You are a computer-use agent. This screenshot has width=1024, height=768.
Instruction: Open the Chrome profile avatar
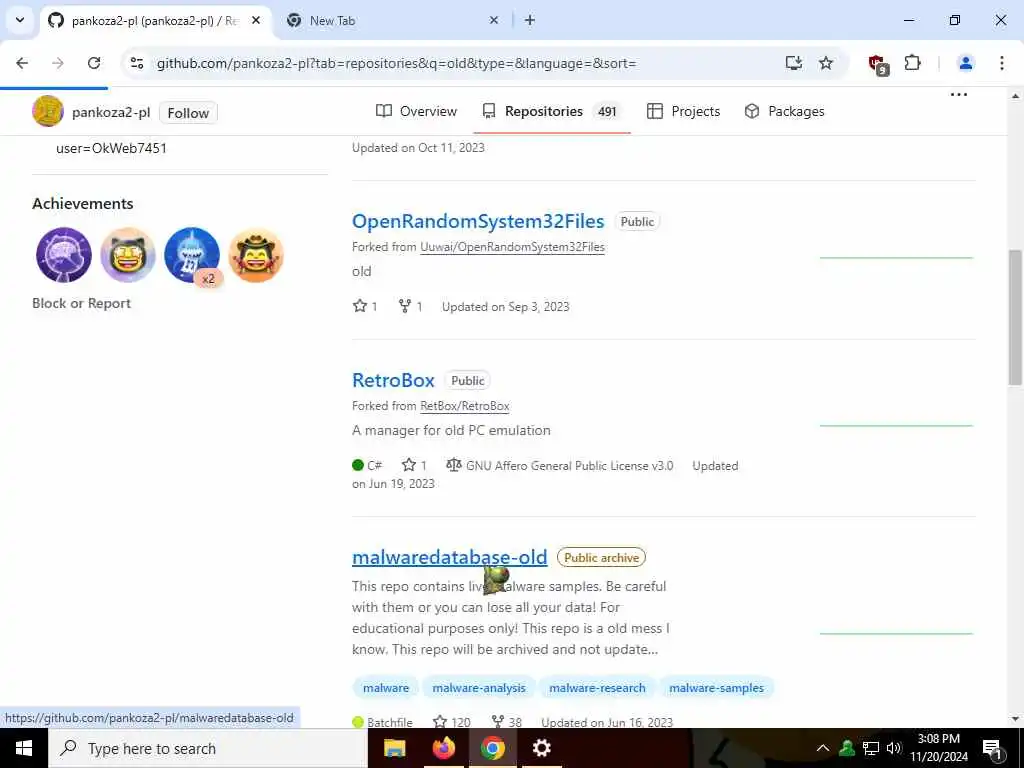tap(965, 63)
